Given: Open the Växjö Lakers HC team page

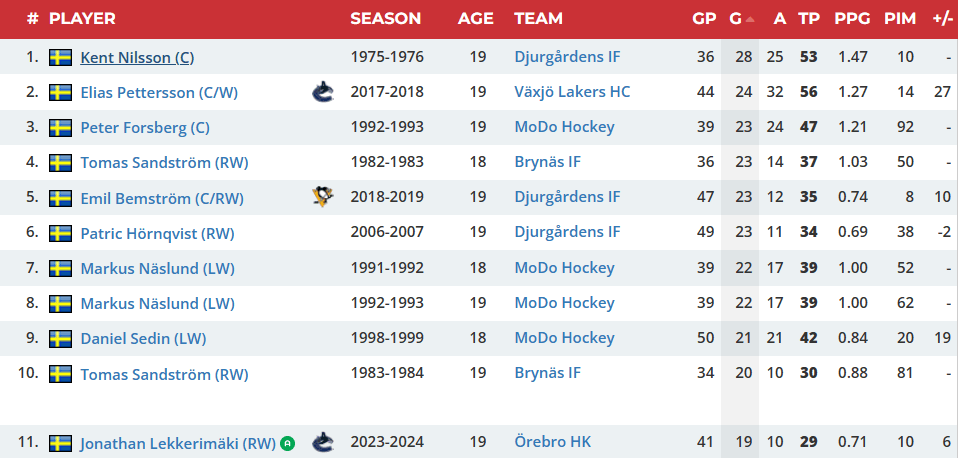Looking at the screenshot, I should point(572,92).
